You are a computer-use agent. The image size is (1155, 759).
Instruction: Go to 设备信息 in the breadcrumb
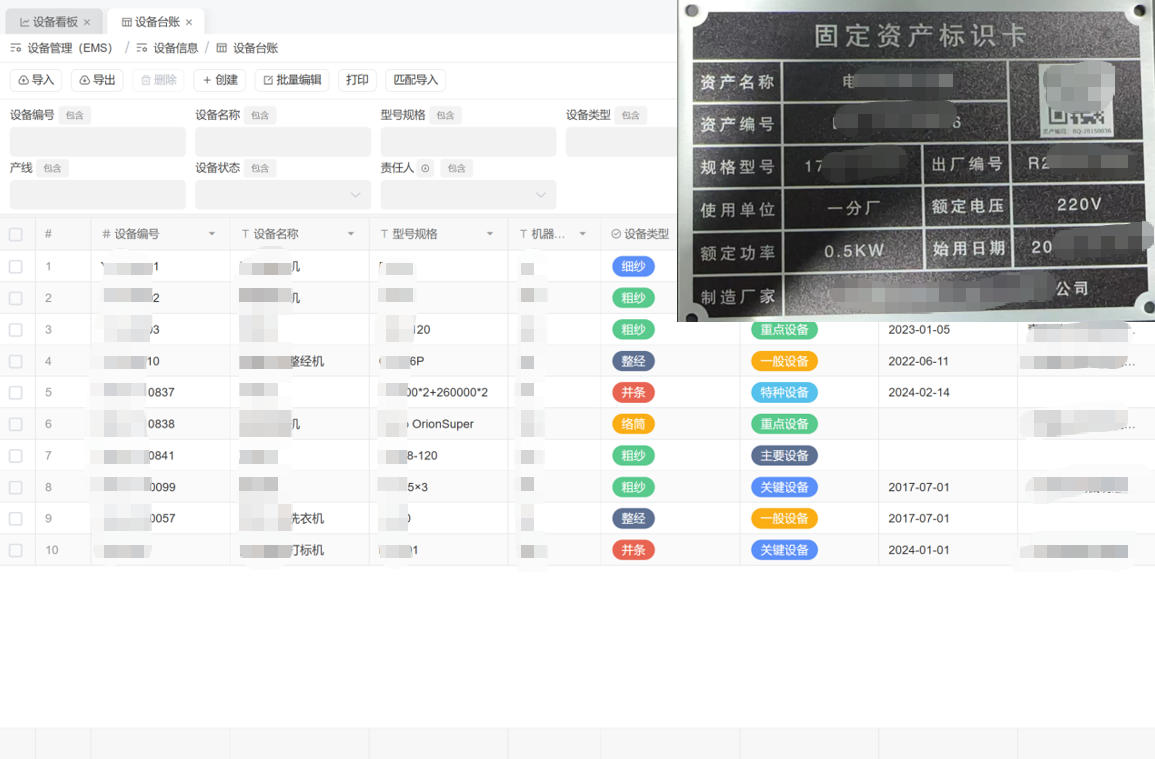coord(175,48)
